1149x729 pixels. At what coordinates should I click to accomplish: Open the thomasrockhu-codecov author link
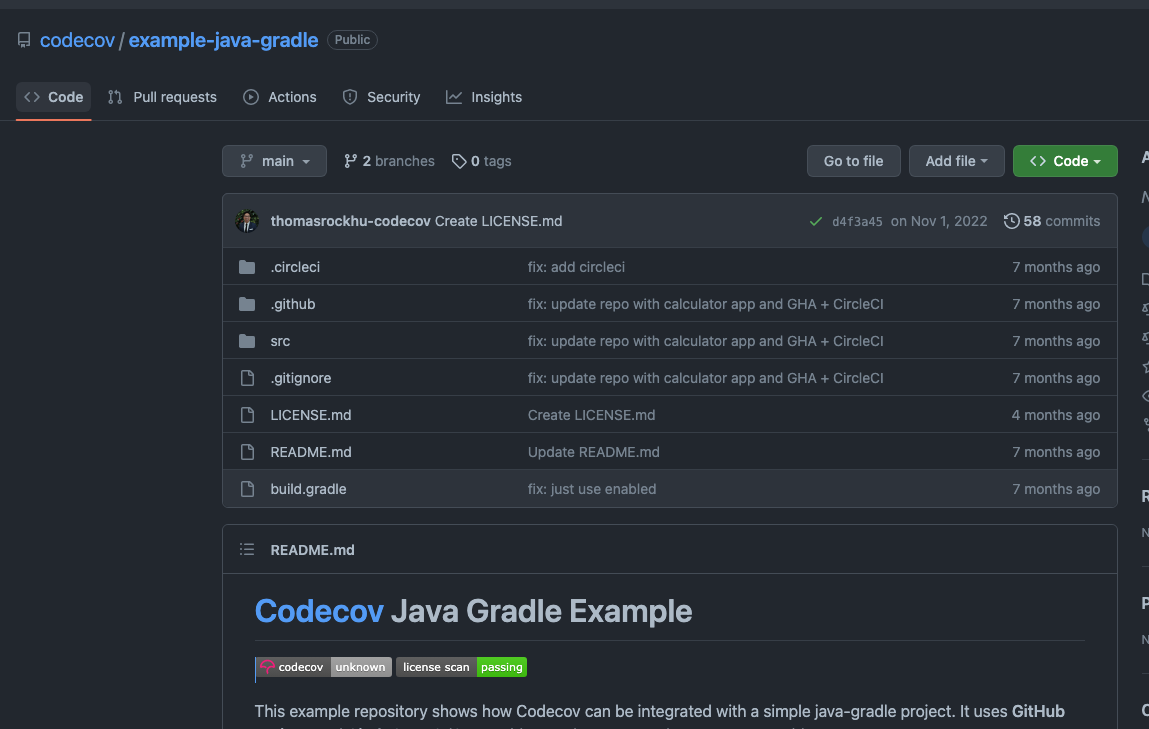pyautogui.click(x=350, y=221)
